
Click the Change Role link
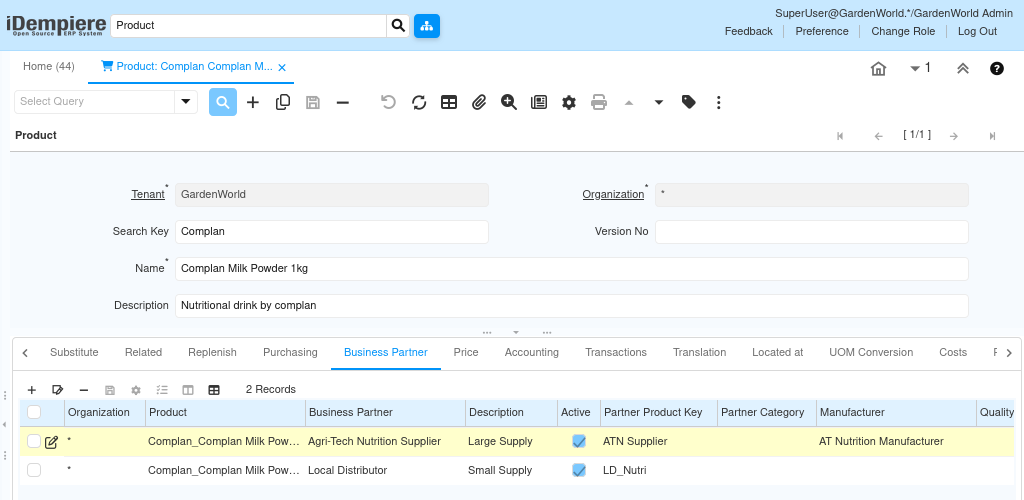click(903, 31)
